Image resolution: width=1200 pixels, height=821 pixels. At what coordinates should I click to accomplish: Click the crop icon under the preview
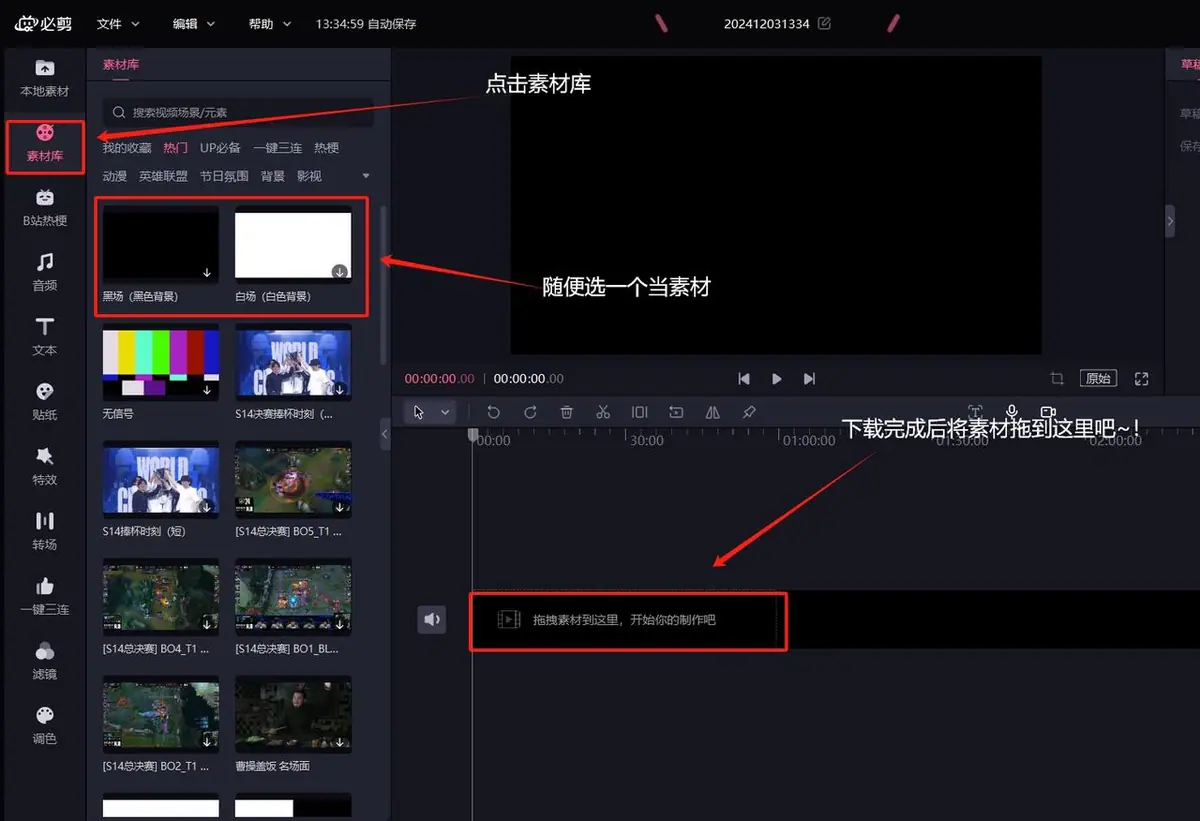(x=1057, y=379)
